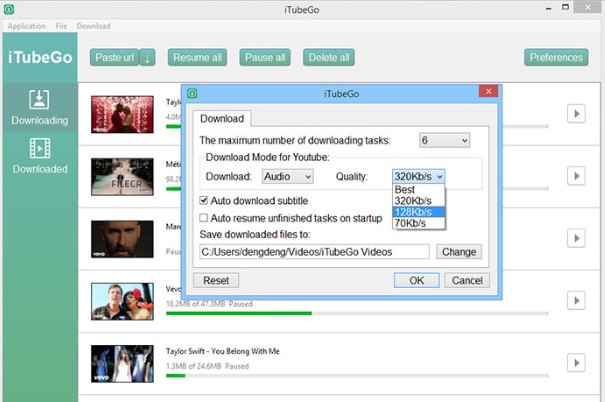Screen dimensions: 605x402
Task: Open maximum downloading tasks dropdown
Action: pos(444,140)
